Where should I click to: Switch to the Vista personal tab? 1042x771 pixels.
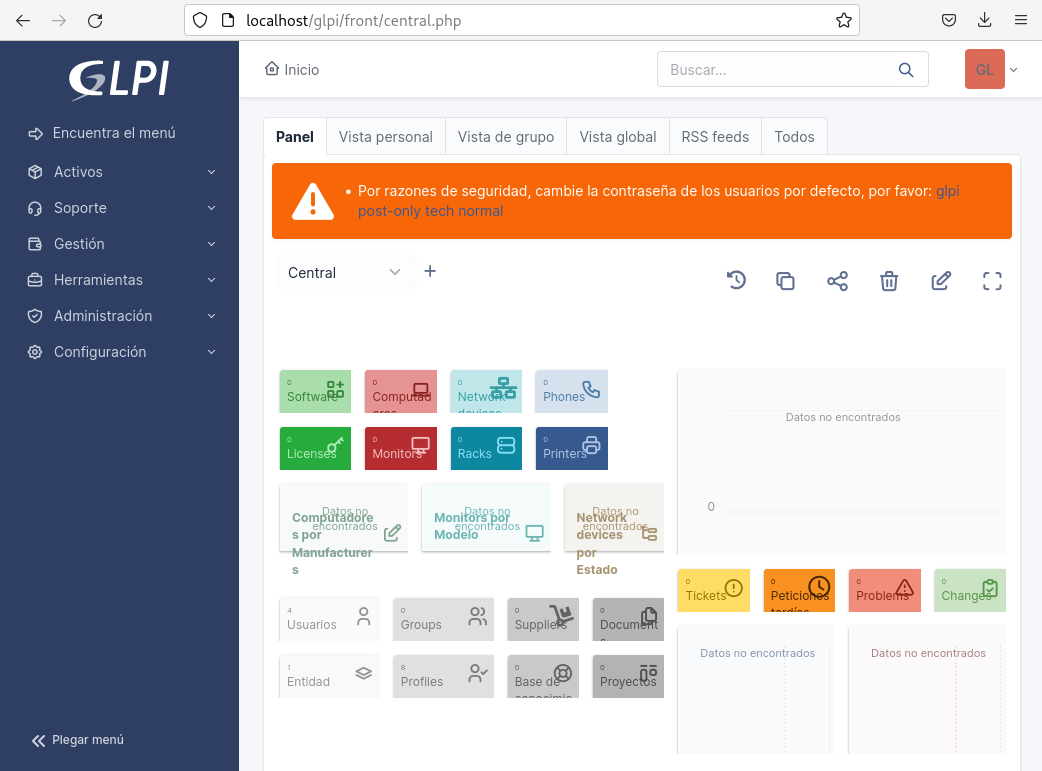click(385, 137)
